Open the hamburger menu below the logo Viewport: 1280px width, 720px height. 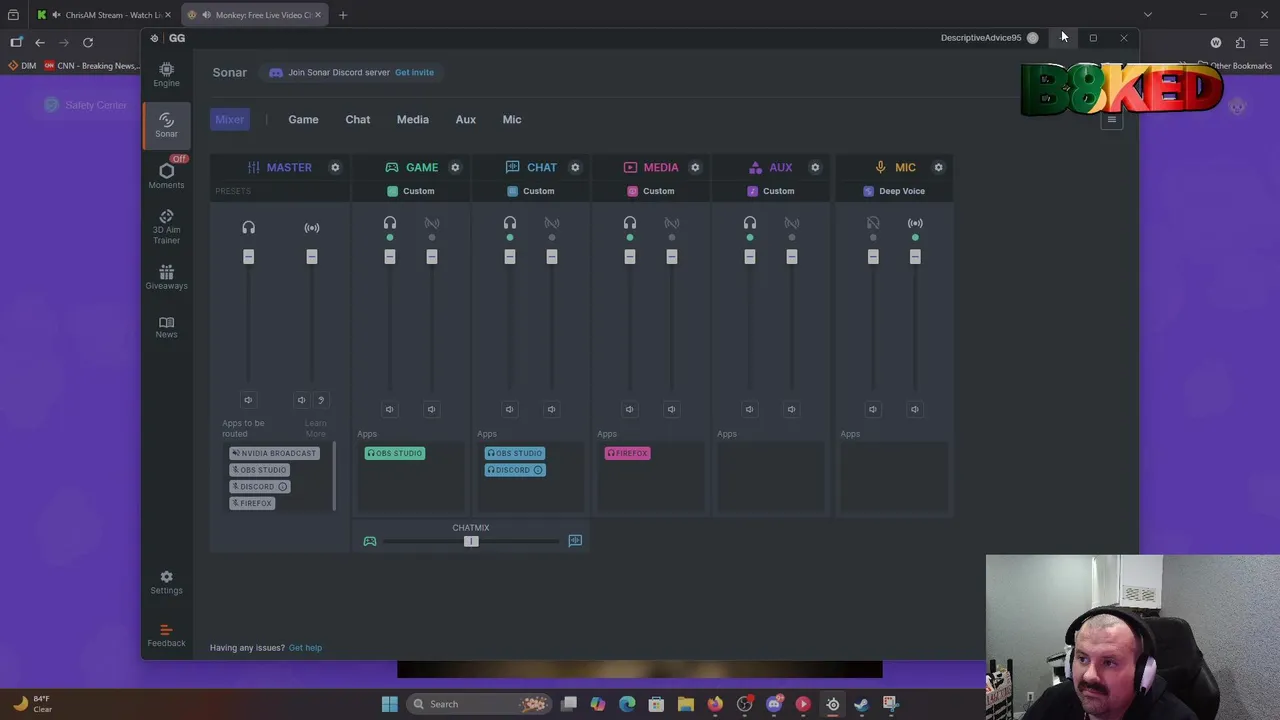(1111, 120)
